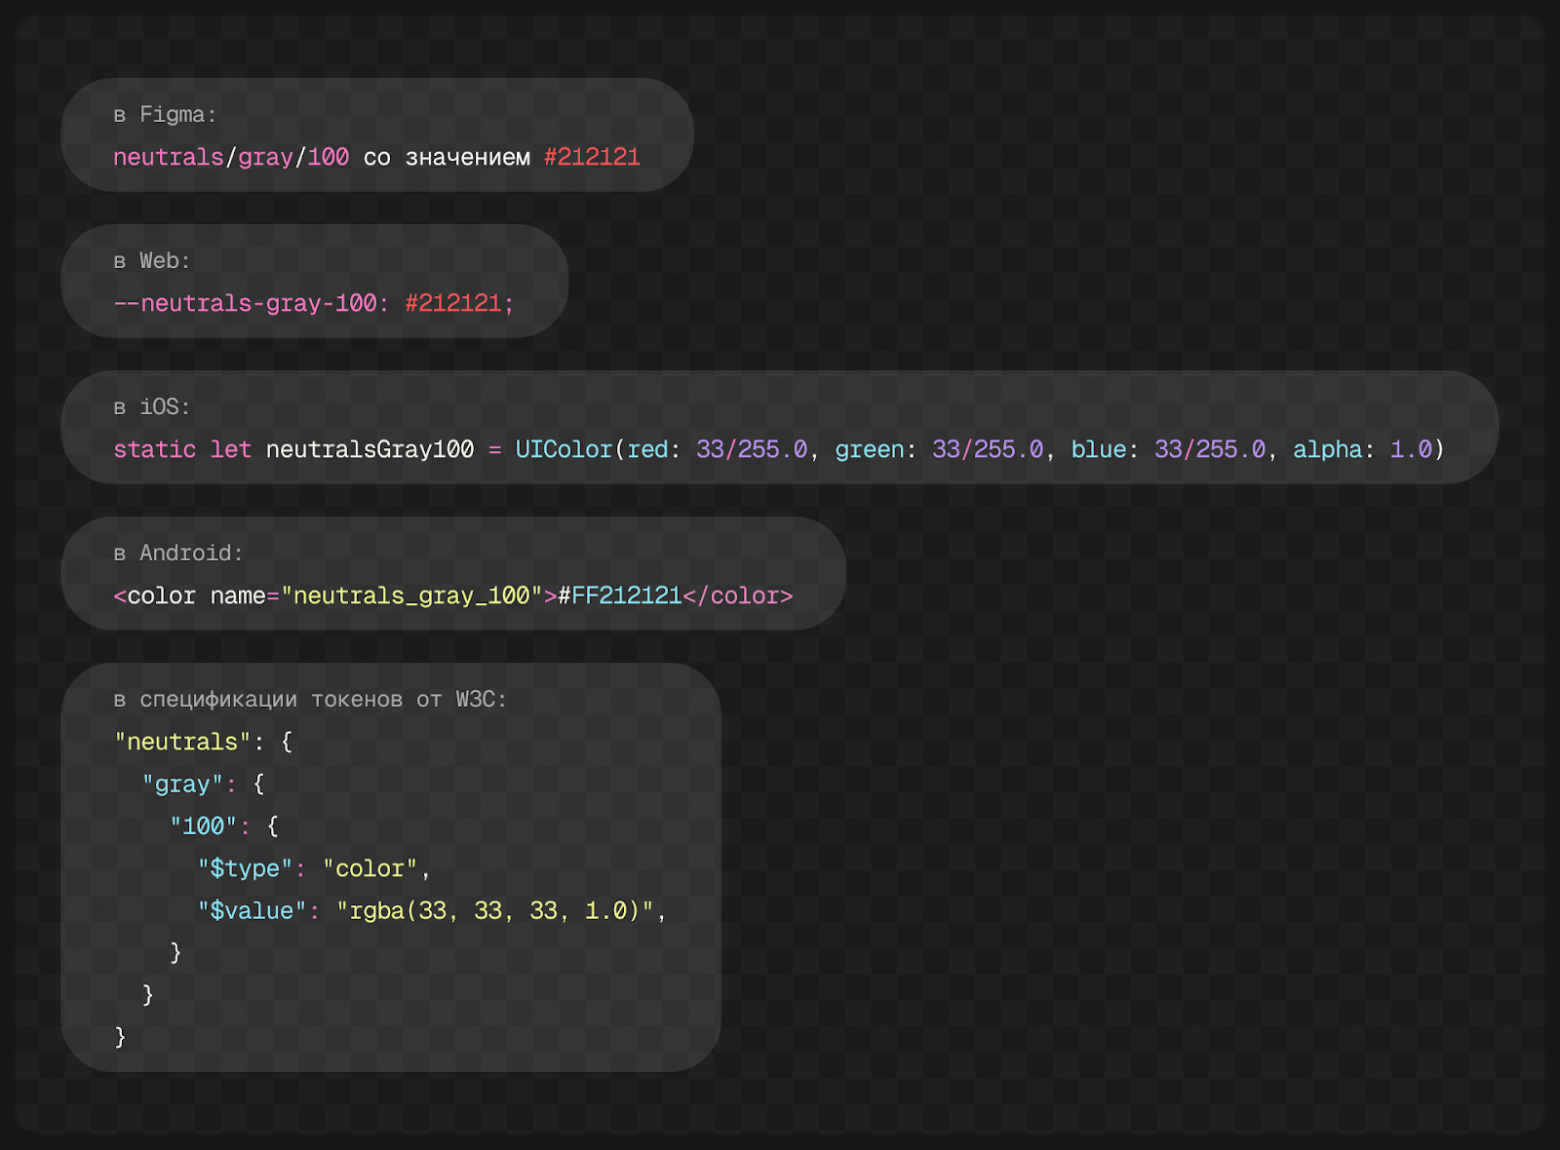Click the "в iOS:" comment label
Screen dimensions: 1560x1150
pyautogui.click(x=152, y=407)
